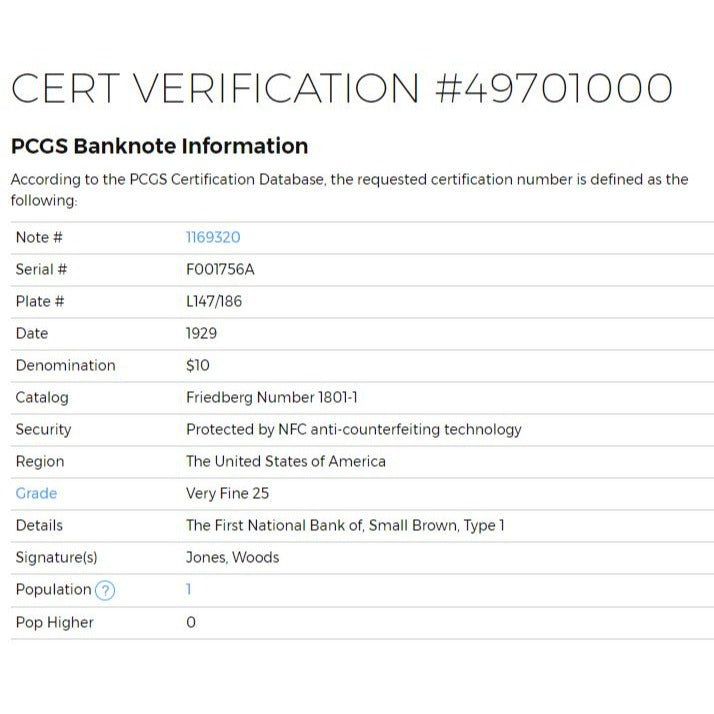Screen dimensions: 714x714
Task: Click the PCGS Certification Database description paragraph
Action: click(349, 190)
